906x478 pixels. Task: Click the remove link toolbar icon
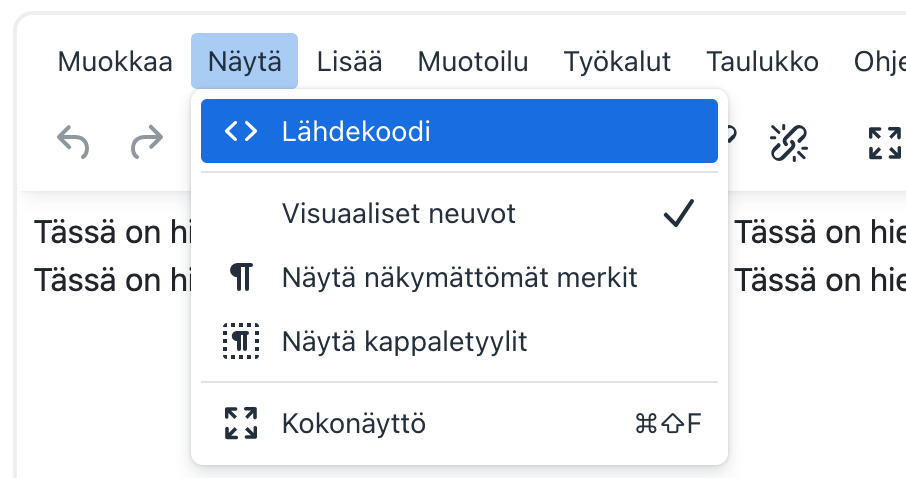coord(788,144)
